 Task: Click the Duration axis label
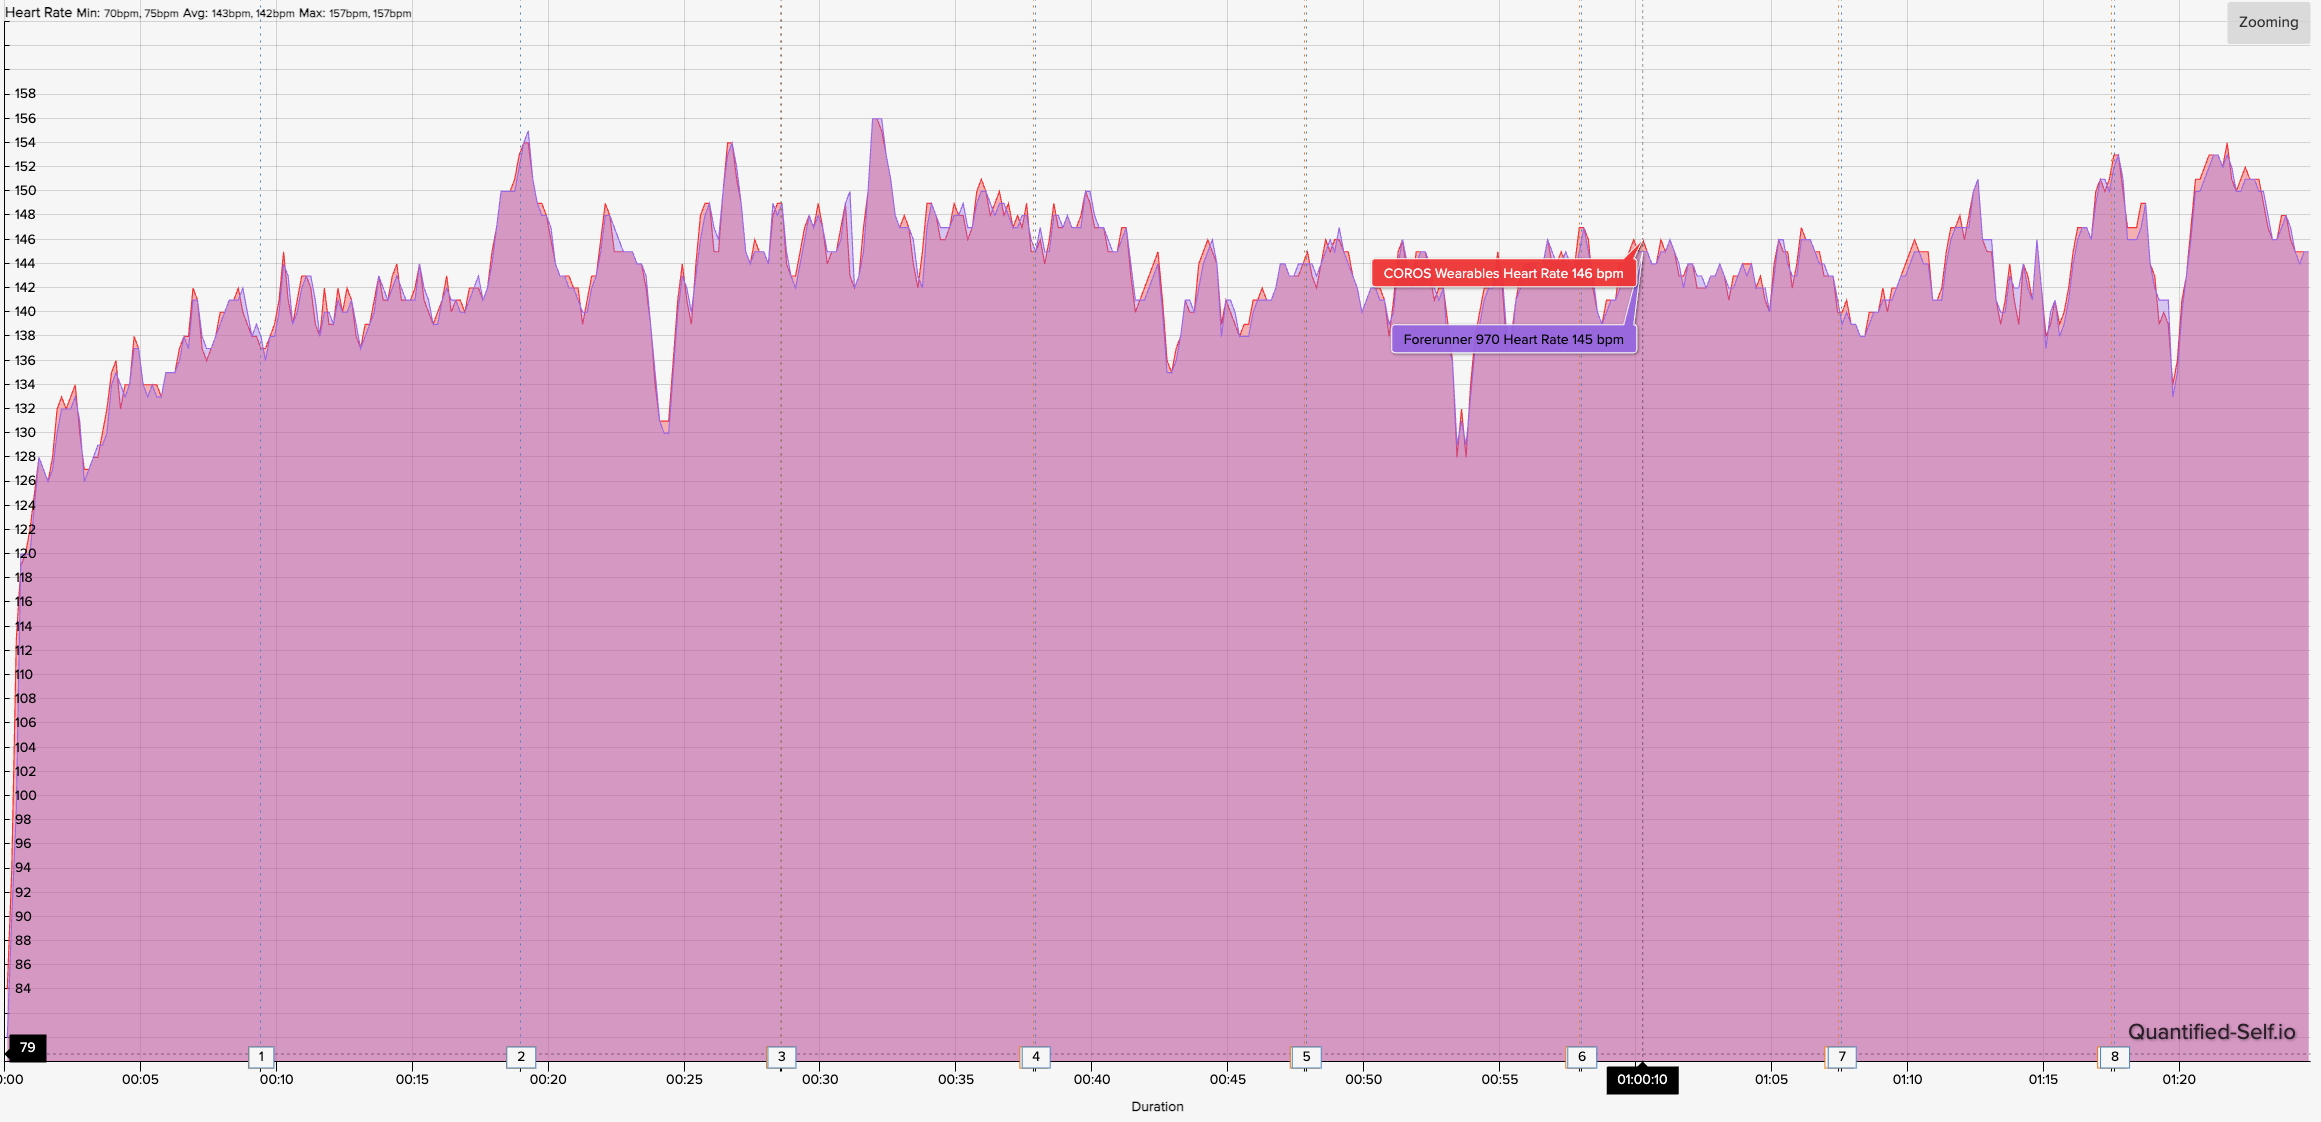tap(1157, 1106)
